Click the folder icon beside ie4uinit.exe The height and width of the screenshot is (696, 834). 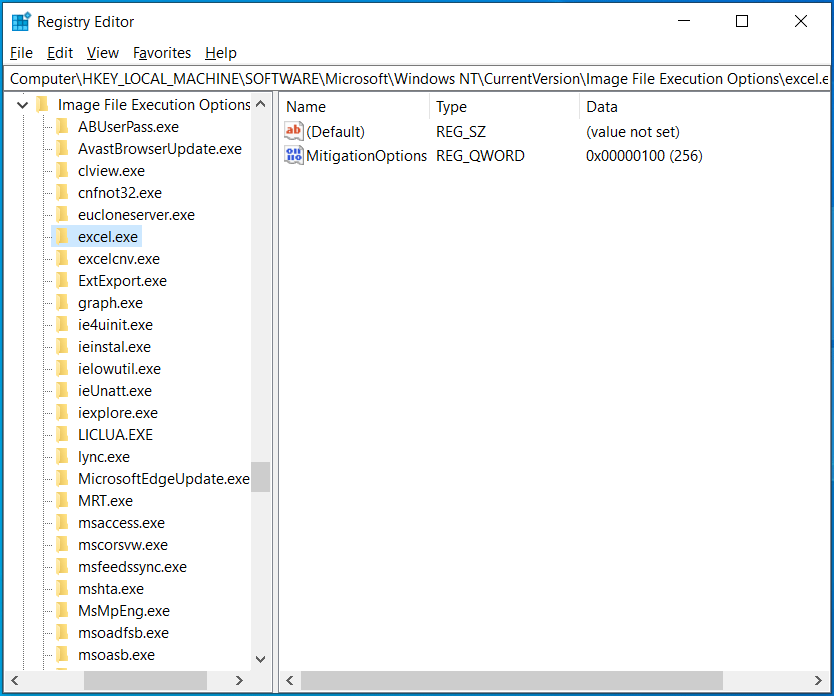point(63,324)
